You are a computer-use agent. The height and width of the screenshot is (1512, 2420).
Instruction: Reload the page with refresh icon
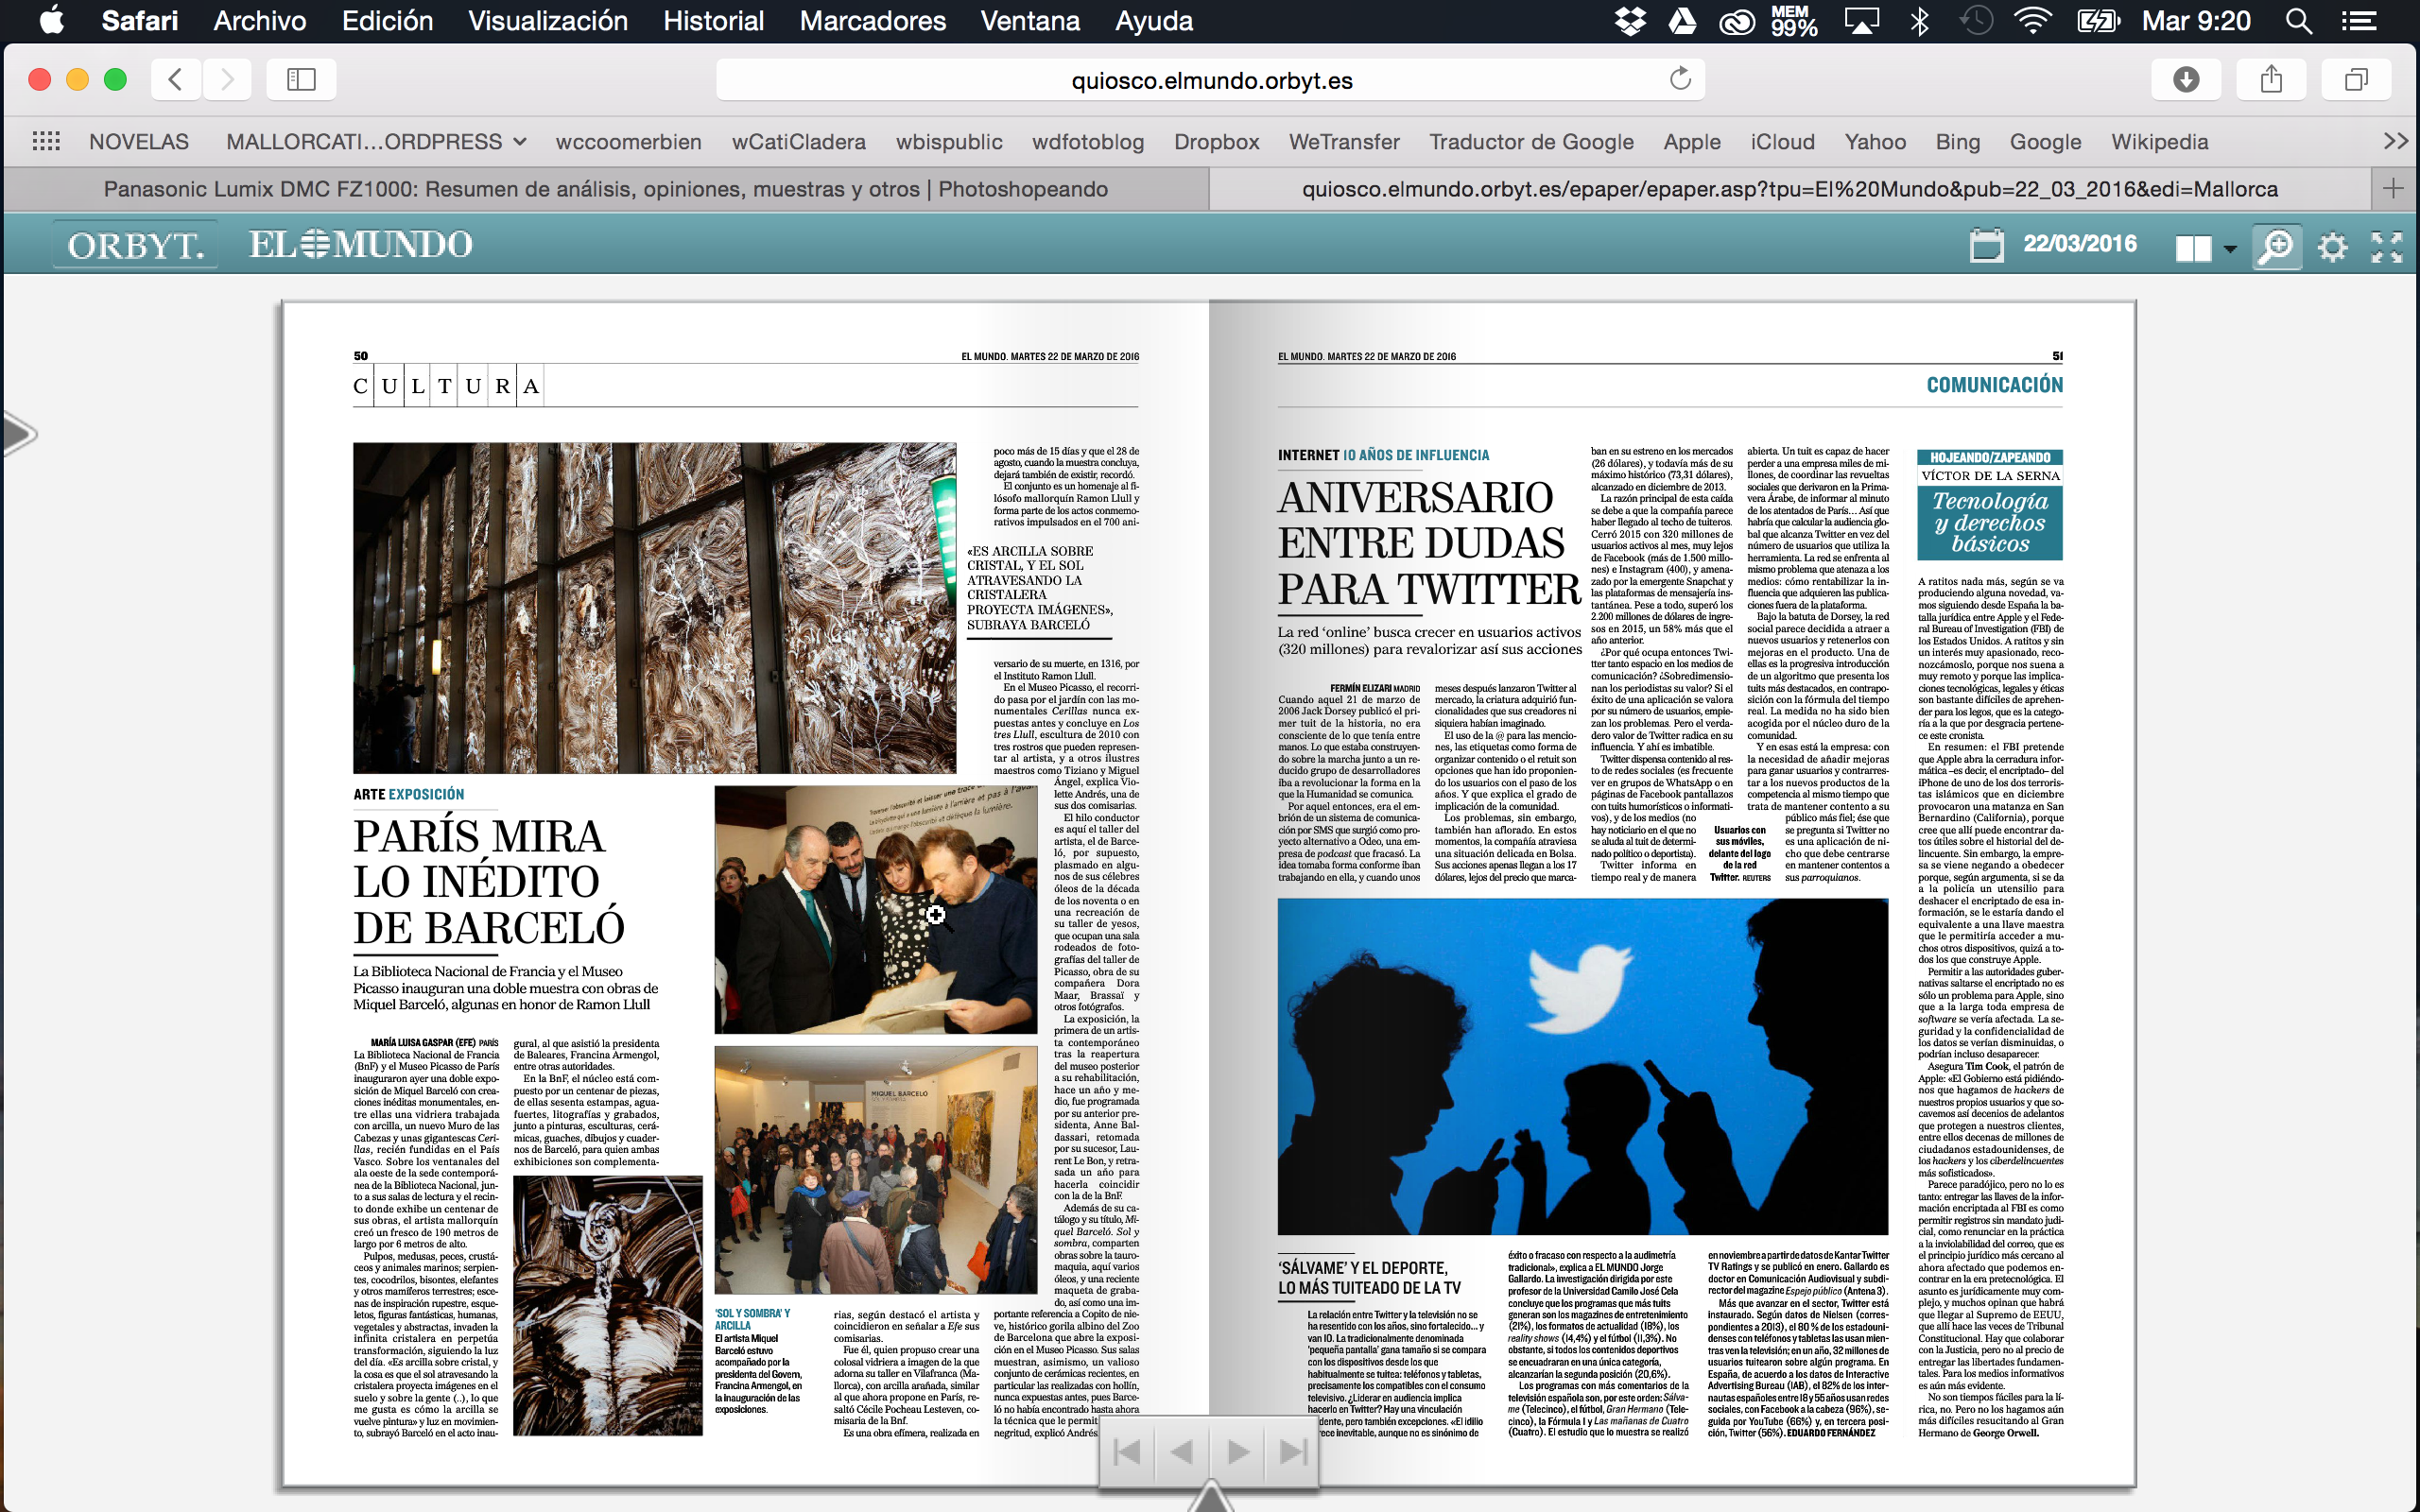1680,79
